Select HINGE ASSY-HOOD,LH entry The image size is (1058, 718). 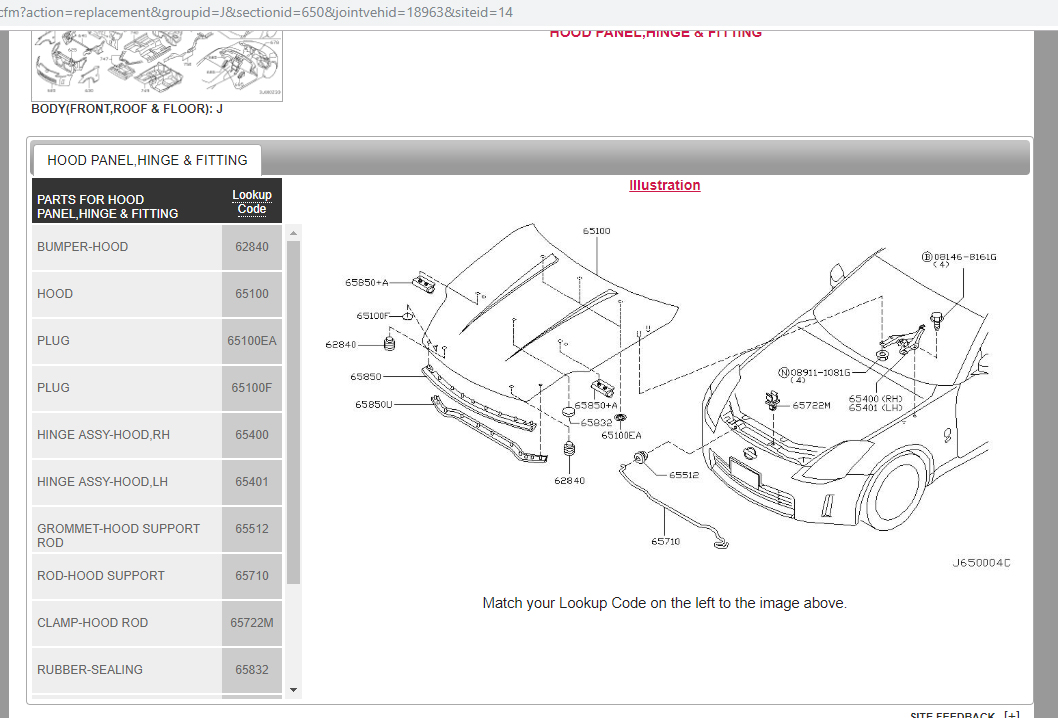tap(157, 482)
